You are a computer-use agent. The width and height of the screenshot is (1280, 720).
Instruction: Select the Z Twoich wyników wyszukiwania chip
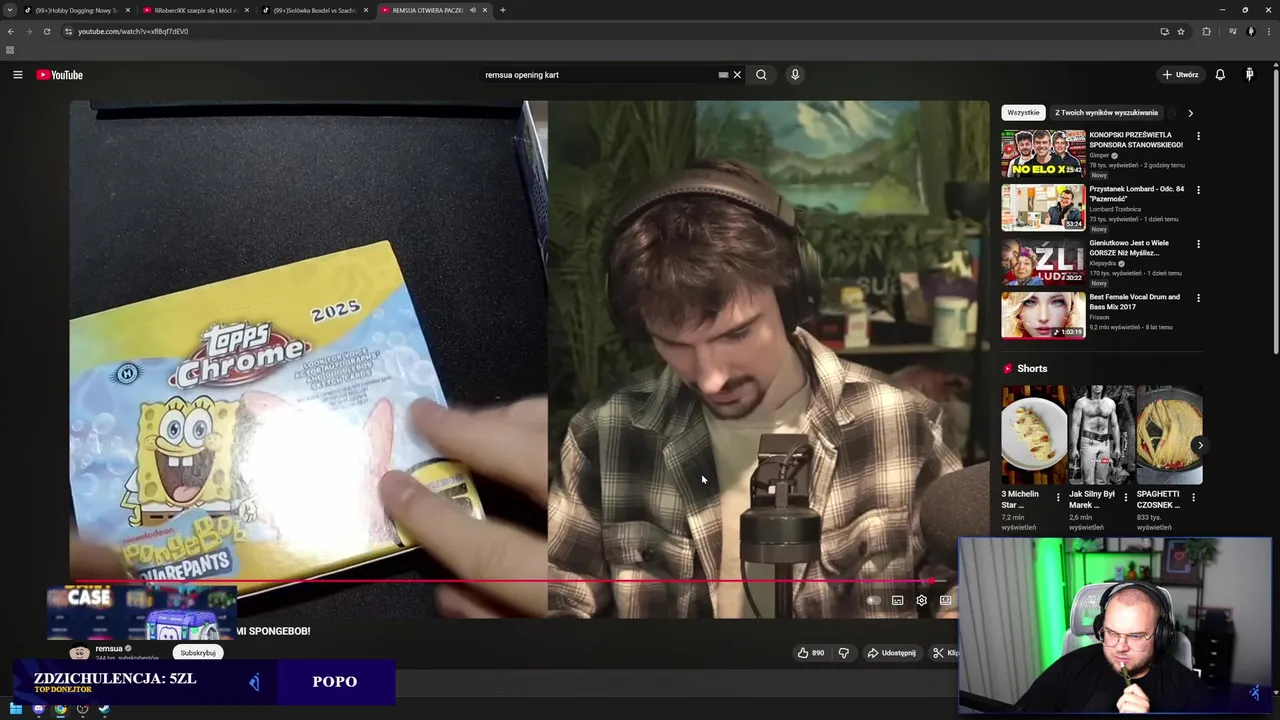coord(1106,113)
